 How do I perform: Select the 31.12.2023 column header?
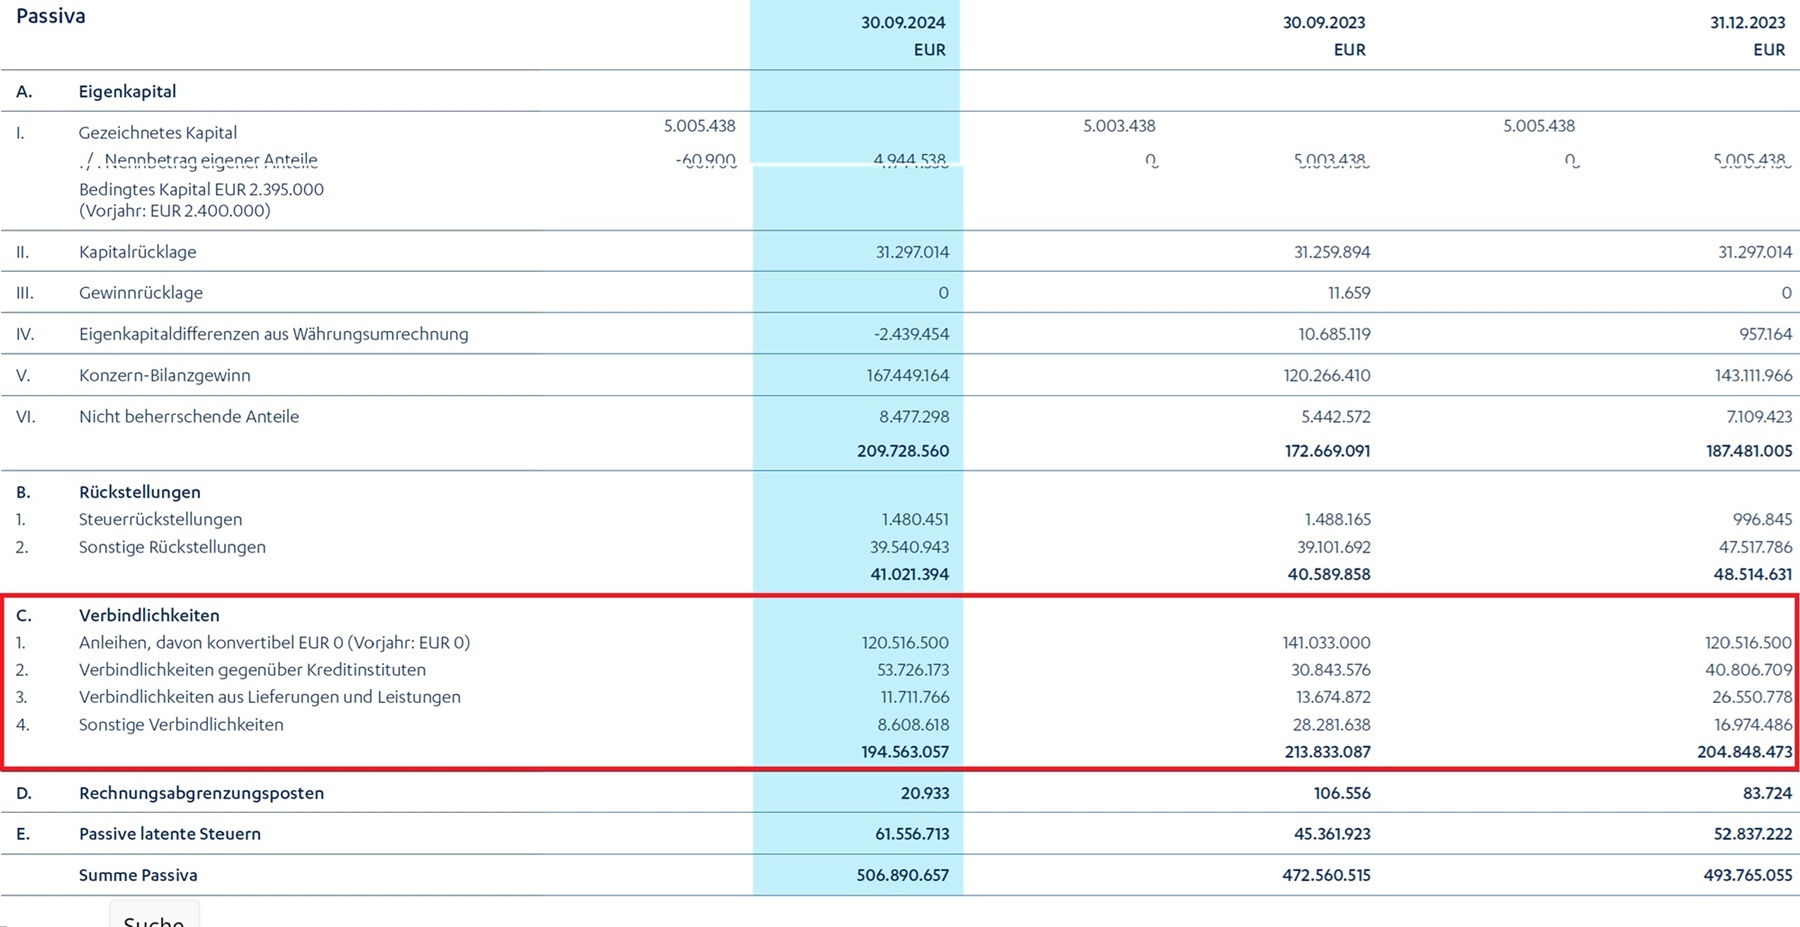[x=1746, y=22]
